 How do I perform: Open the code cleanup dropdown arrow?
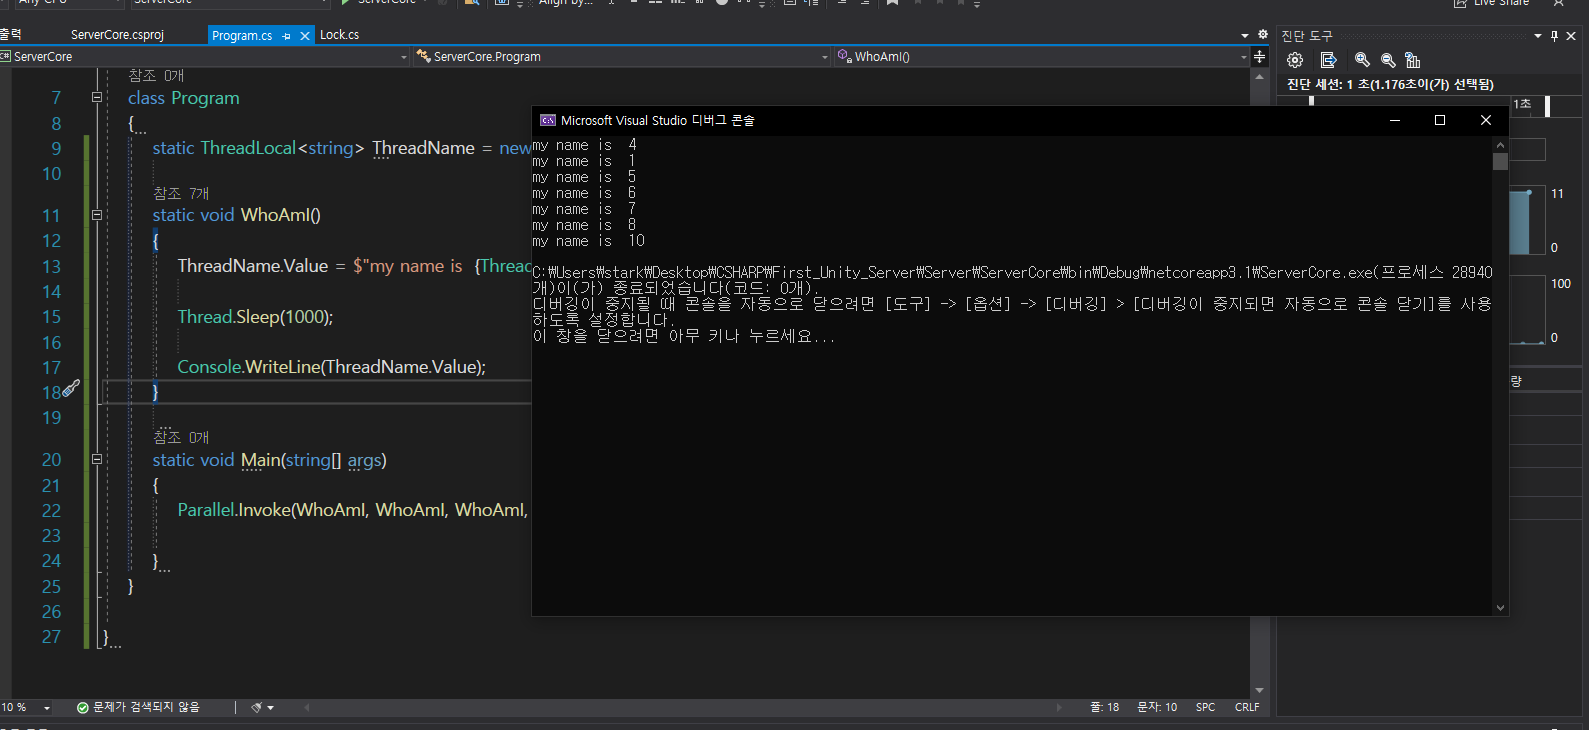[x=270, y=708]
